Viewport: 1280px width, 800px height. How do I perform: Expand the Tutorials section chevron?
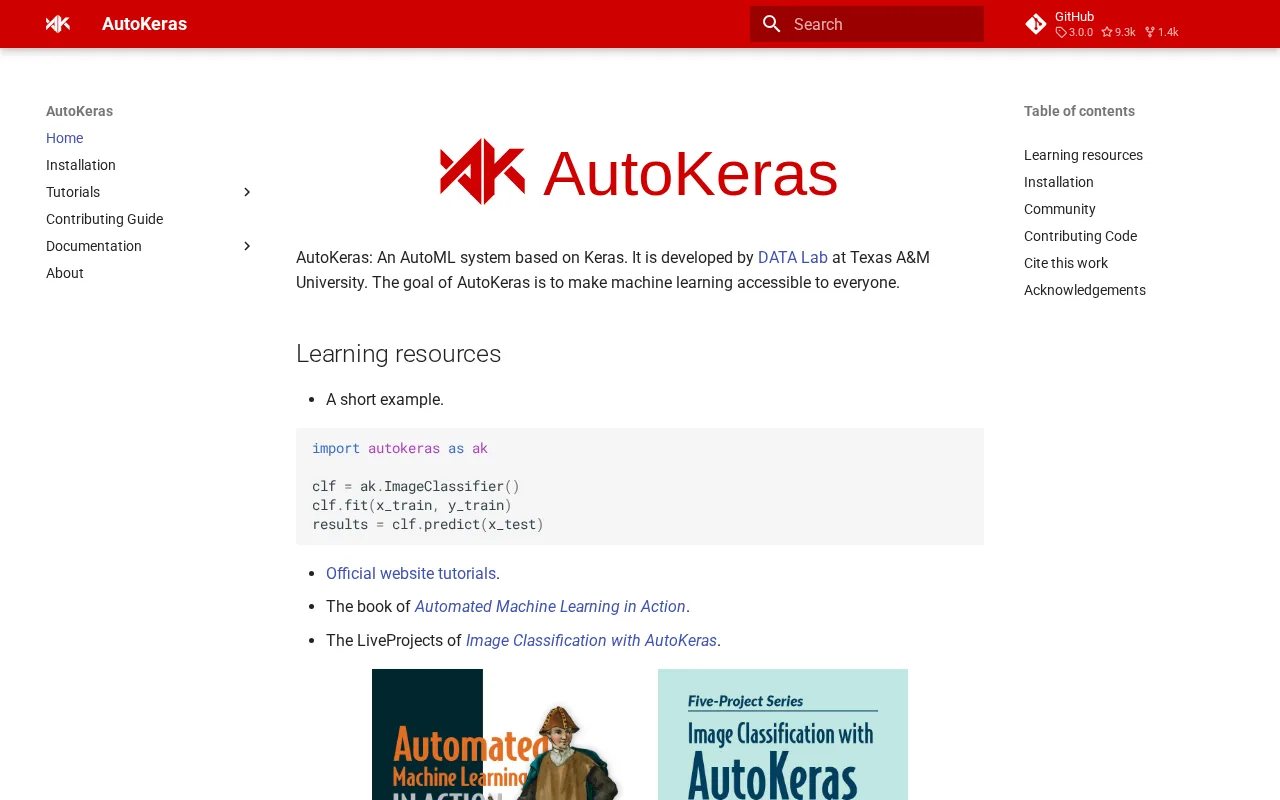click(247, 192)
